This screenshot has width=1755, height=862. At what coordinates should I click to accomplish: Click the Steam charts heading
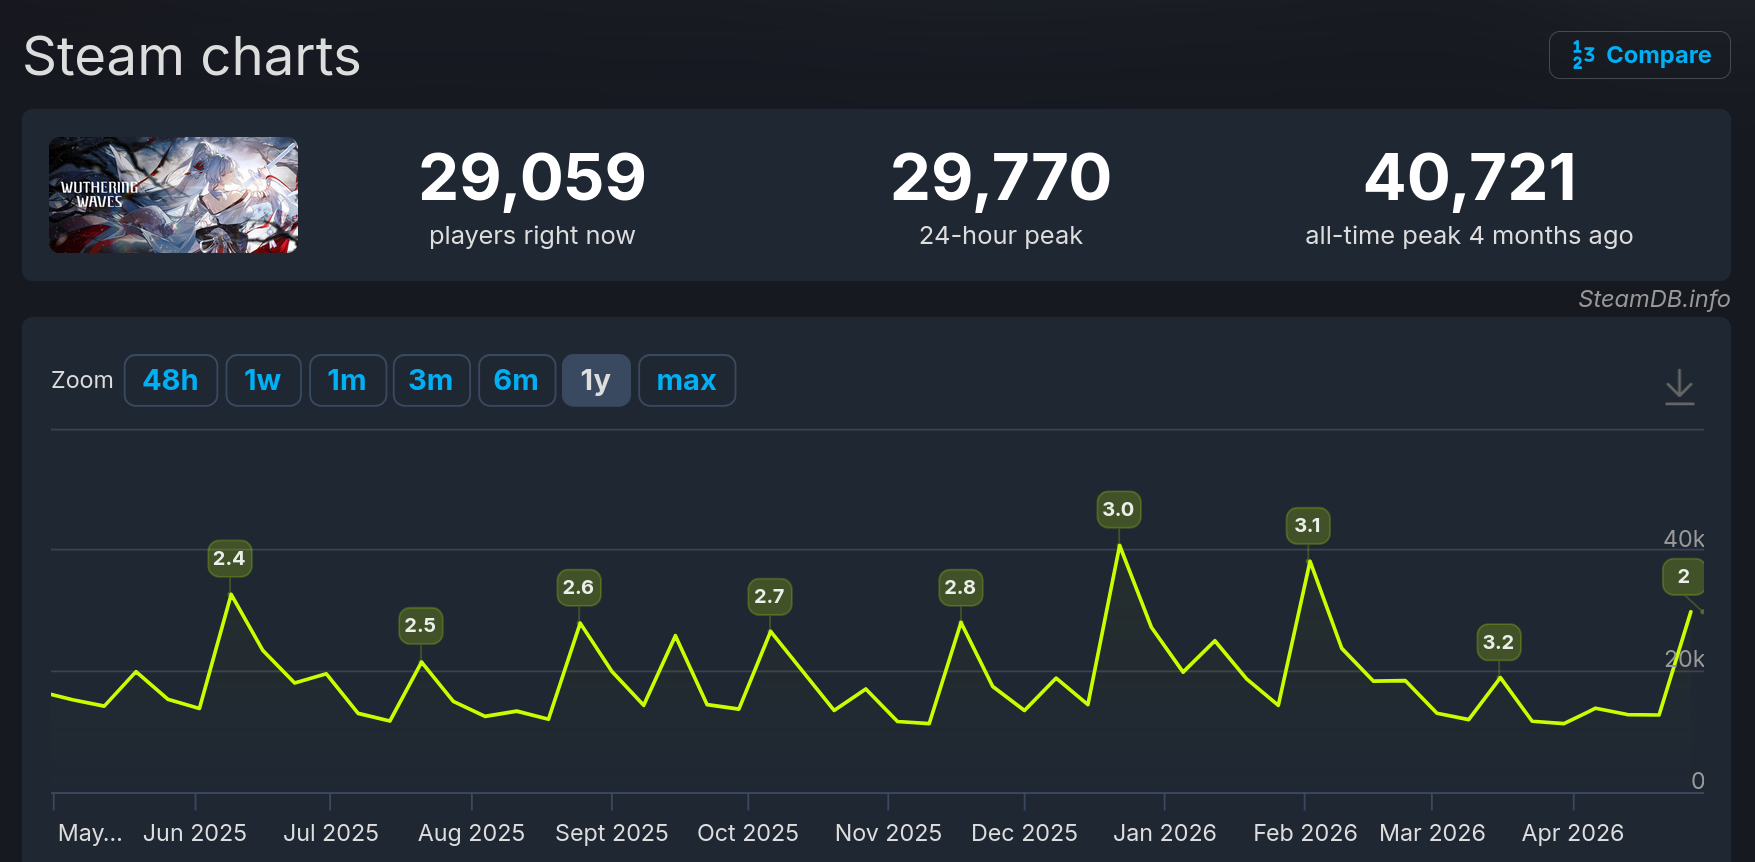tap(192, 56)
